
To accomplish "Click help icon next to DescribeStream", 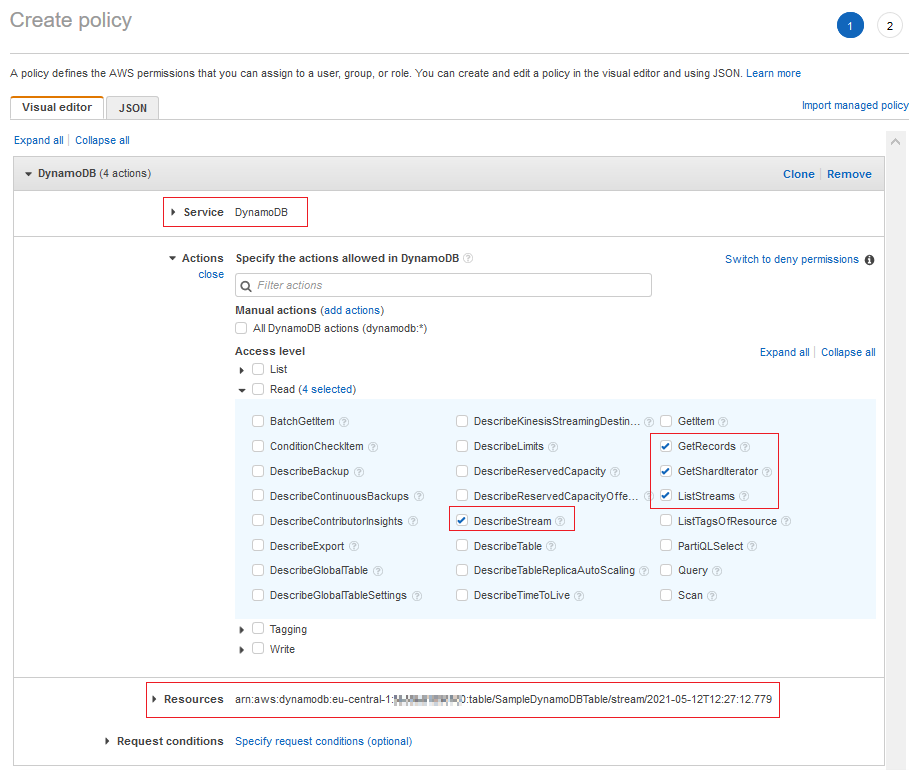I will [x=560, y=521].
